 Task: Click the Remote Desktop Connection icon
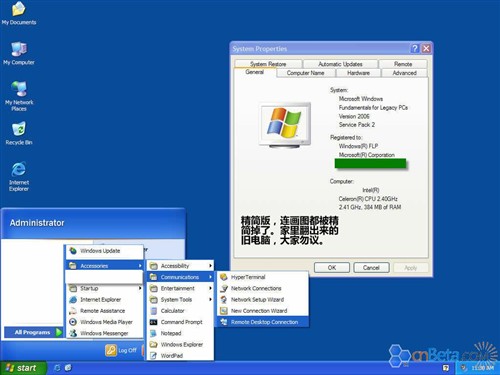224,322
